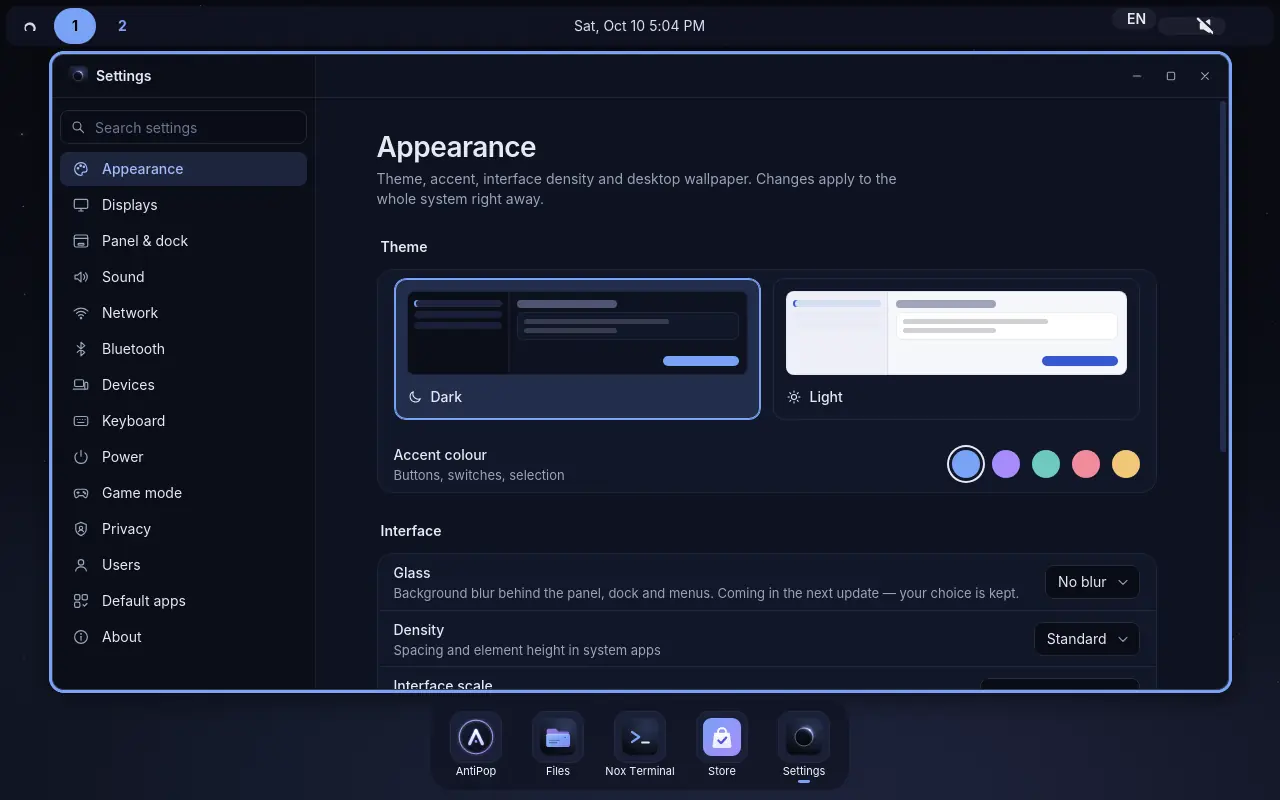Click the About info icon
The height and width of the screenshot is (800, 1280).
coord(81,637)
